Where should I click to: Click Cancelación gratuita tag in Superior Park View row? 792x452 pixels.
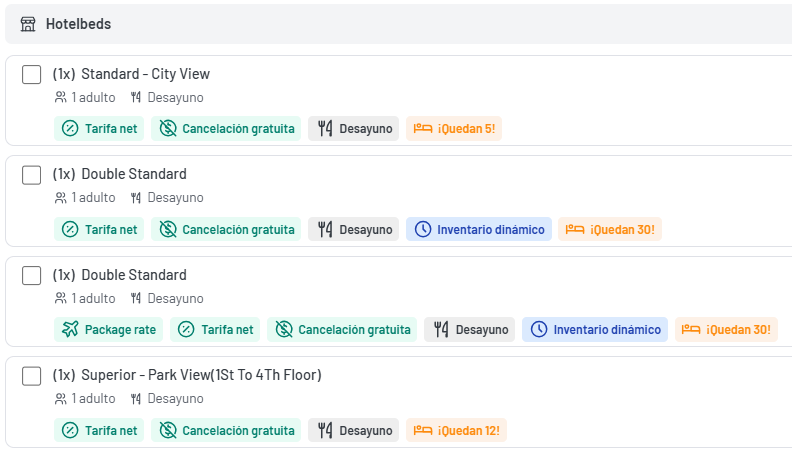[226, 430]
